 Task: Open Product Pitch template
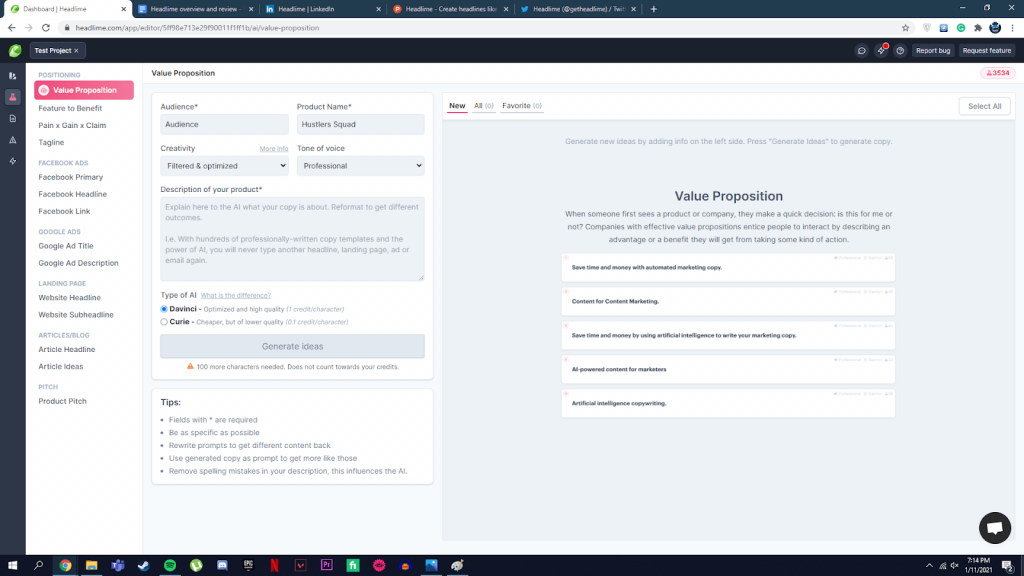coord(62,401)
